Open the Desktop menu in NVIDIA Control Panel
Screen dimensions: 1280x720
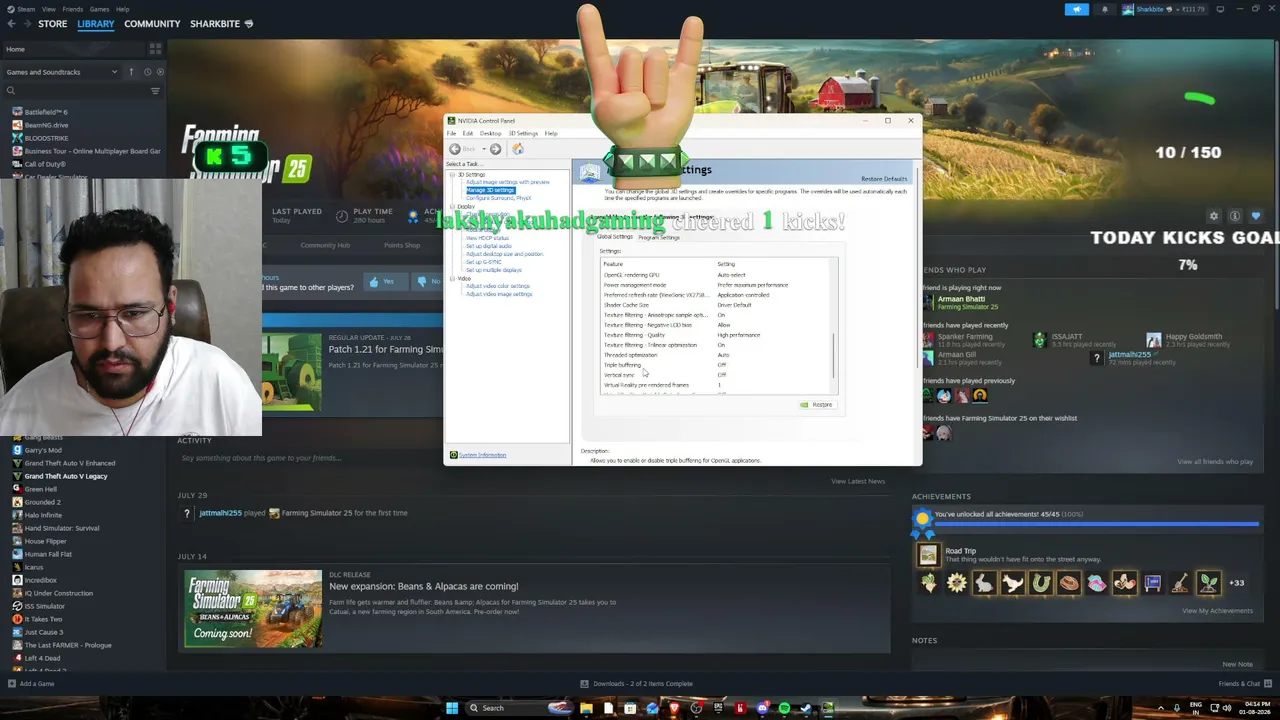(490, 133)
